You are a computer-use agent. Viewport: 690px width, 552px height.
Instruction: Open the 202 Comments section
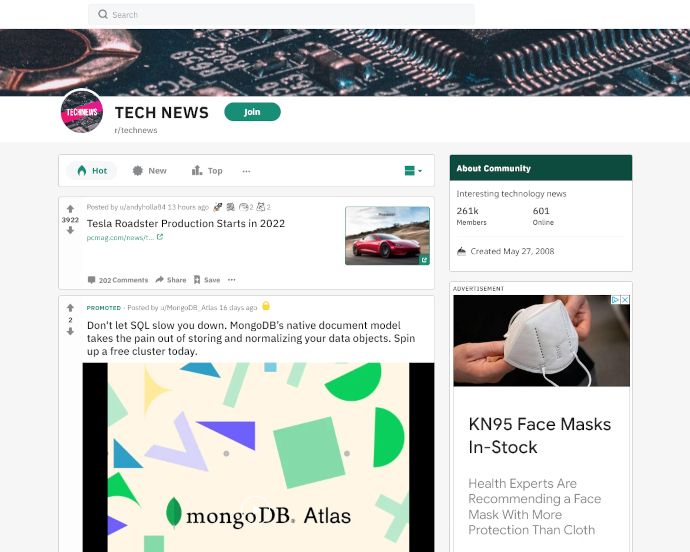118,280
